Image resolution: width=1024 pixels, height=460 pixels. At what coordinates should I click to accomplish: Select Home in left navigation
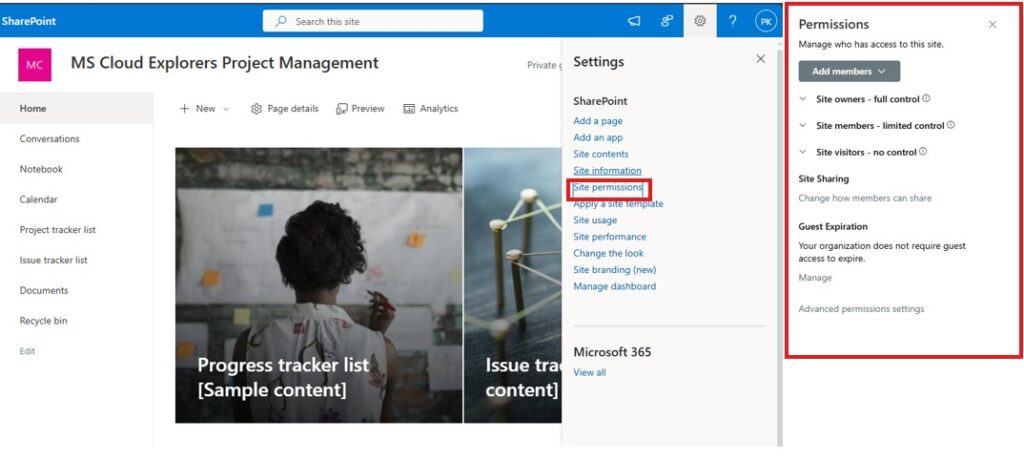point(76,108)
